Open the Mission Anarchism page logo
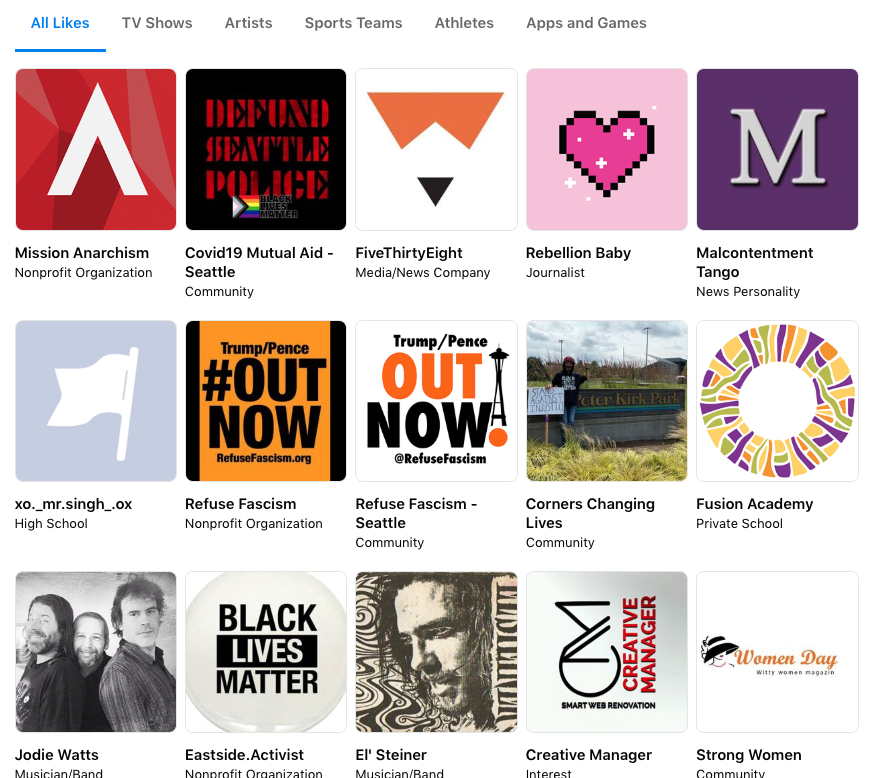The width and height of the screenshot is (874, 778). (96, 150)
